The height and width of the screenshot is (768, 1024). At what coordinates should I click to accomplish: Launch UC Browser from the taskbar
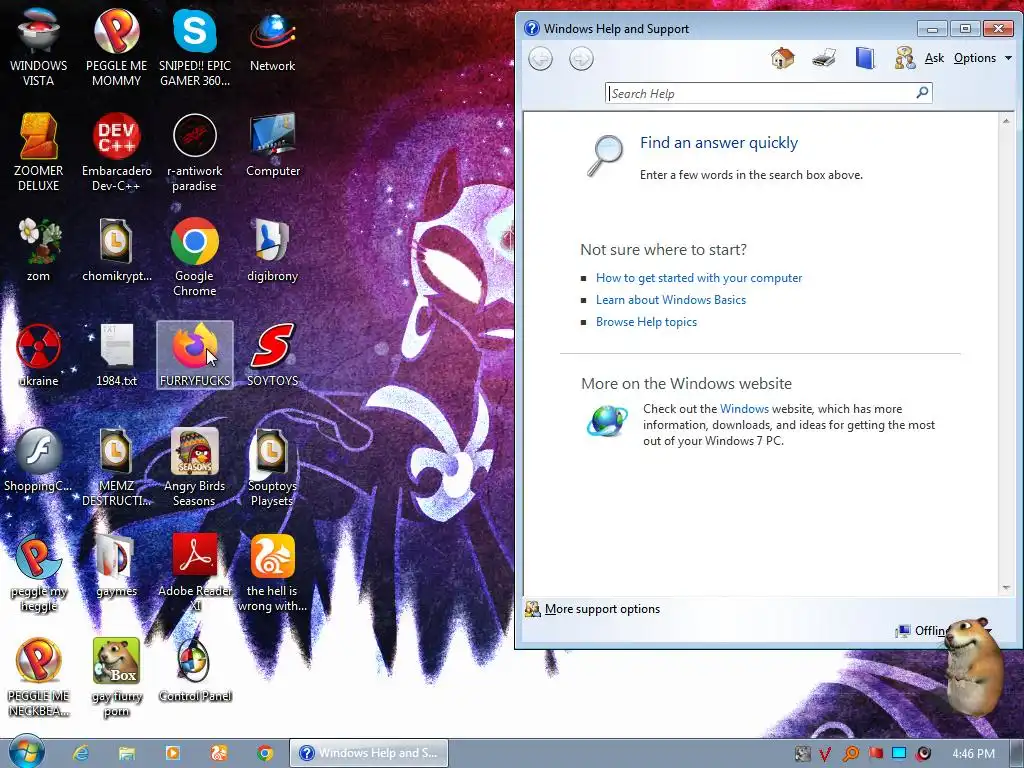point(219,753)
